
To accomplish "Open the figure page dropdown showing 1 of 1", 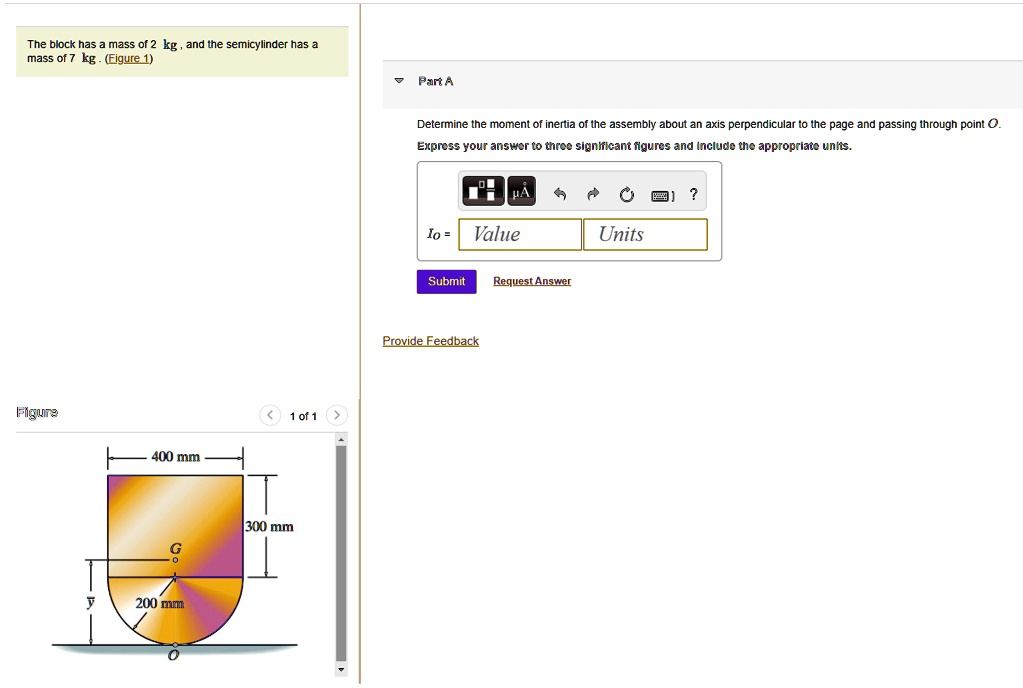I will pyautogui.click(x=303, y=415).
